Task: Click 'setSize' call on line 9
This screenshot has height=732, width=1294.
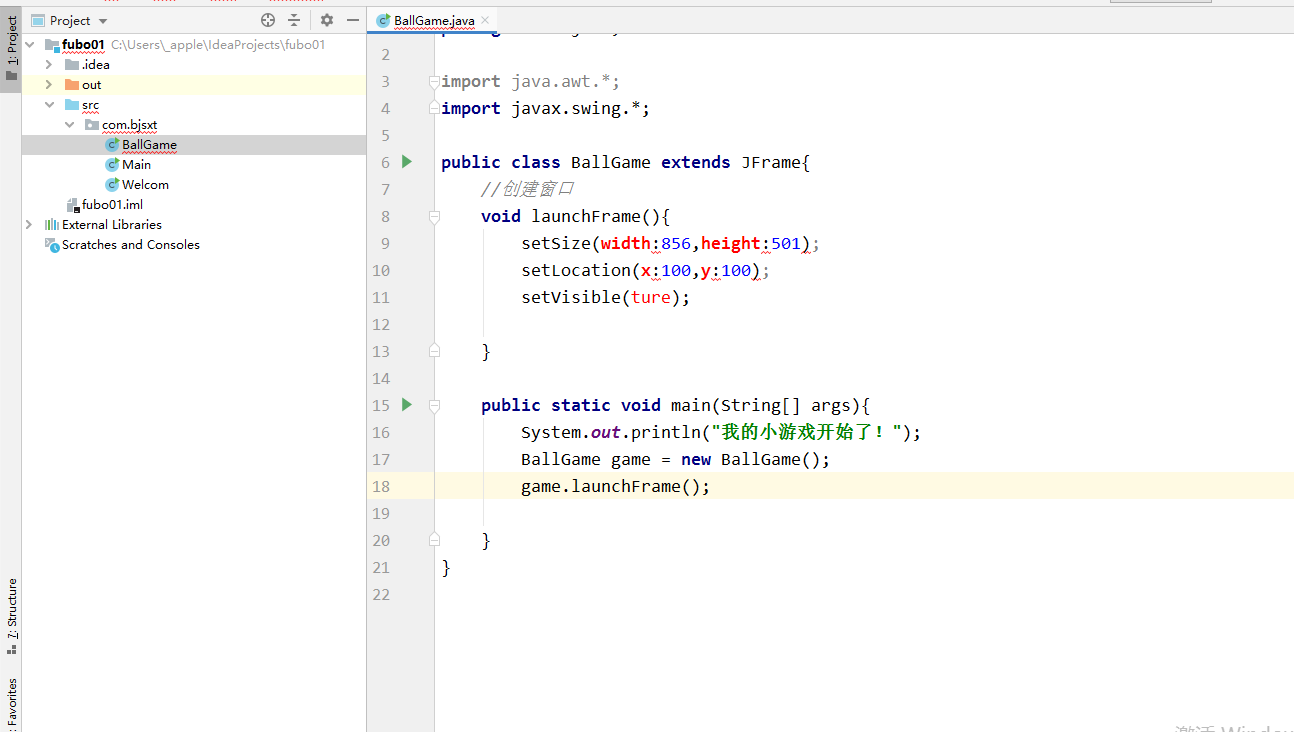Action: click(x=556, y=243)
